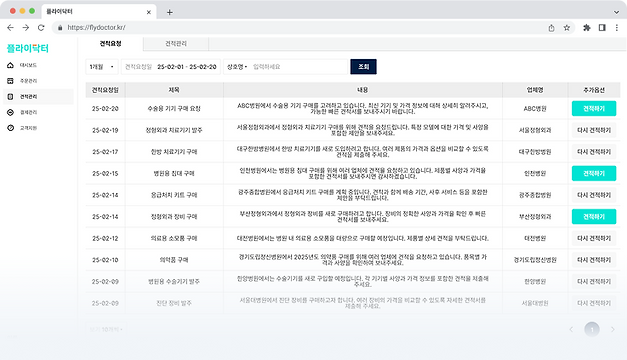Select page 1 in pagination
Viewport: 627px width, 360px height.
click(x=592, y=330)
